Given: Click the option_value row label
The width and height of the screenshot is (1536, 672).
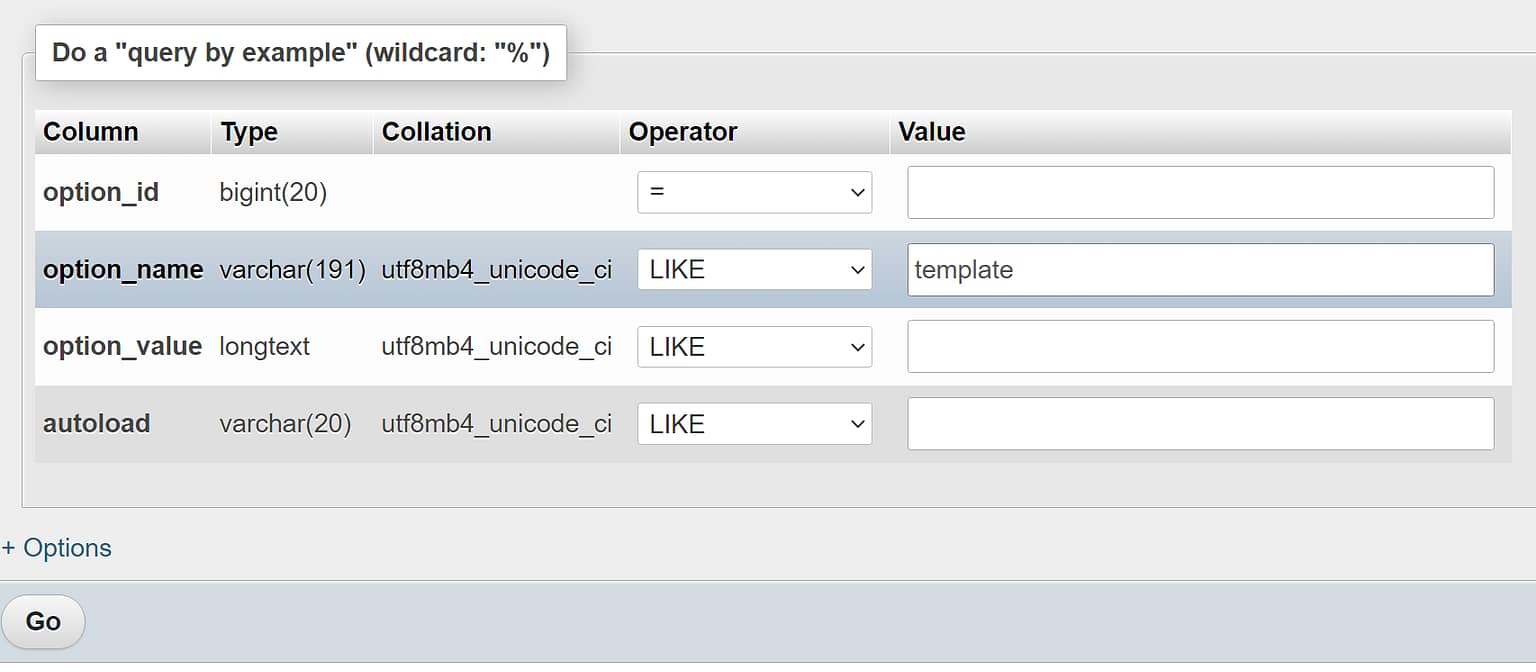Looking at the screenshot, I should coord(122,347).
